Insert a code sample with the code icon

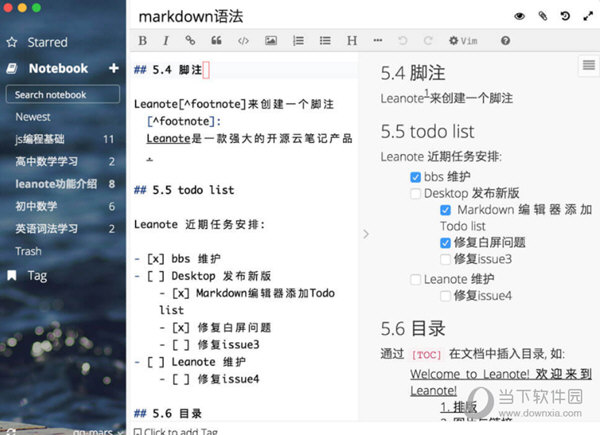click(x=243, y=41)
